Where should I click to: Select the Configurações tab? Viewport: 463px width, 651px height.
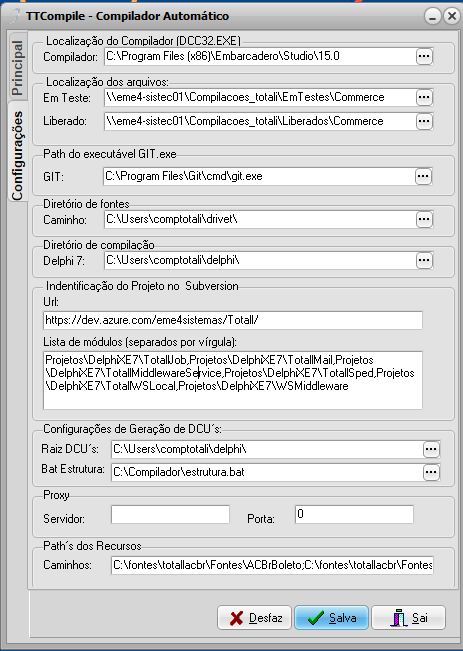click(x=17, y=152)
